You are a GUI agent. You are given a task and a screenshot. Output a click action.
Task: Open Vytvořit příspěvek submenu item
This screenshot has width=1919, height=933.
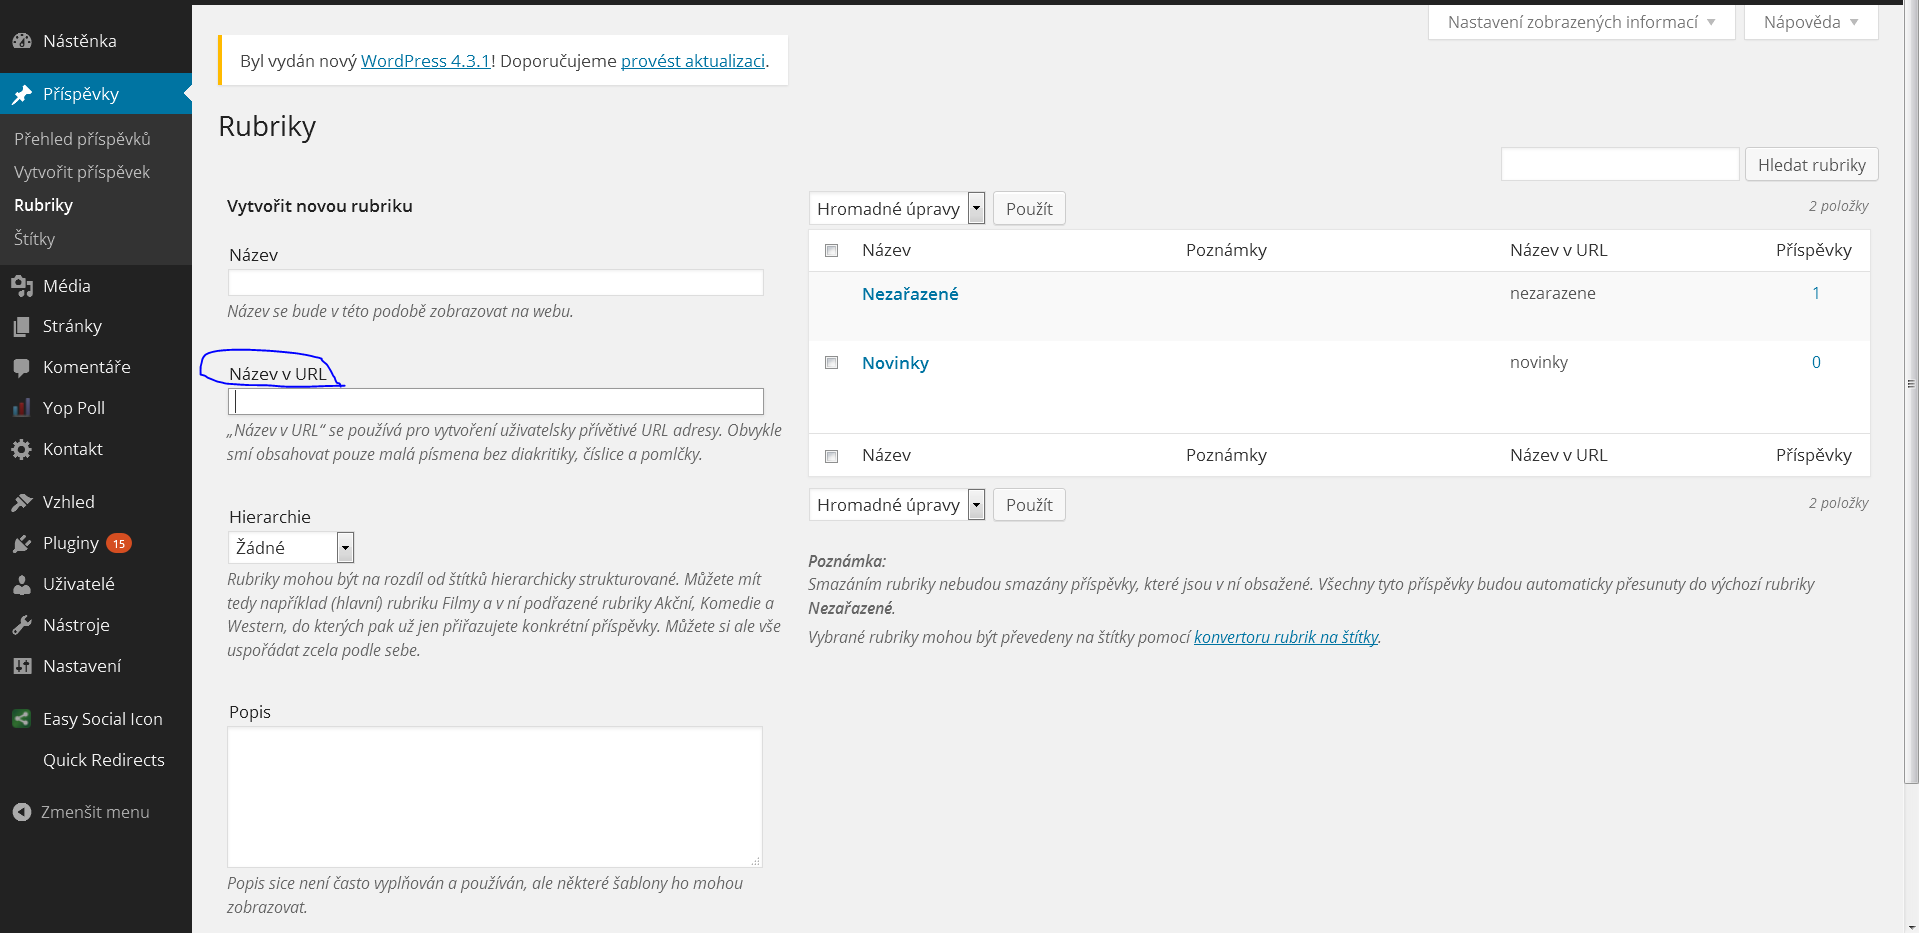pos(82,172)
